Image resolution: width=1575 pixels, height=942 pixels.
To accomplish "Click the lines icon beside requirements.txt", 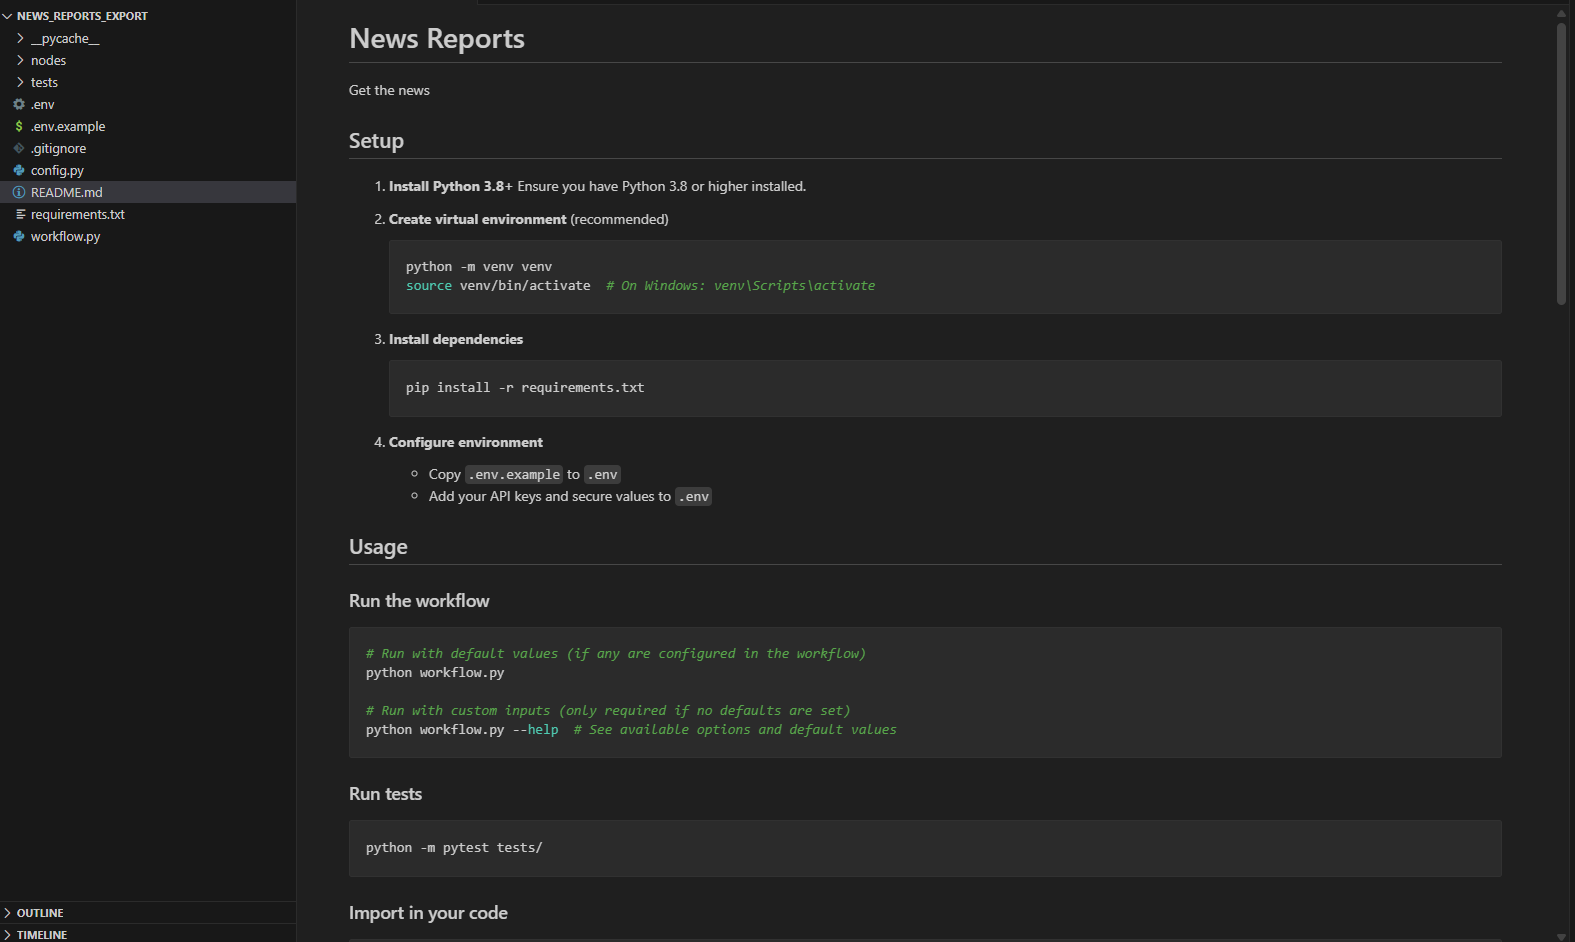I will point(20,214).
